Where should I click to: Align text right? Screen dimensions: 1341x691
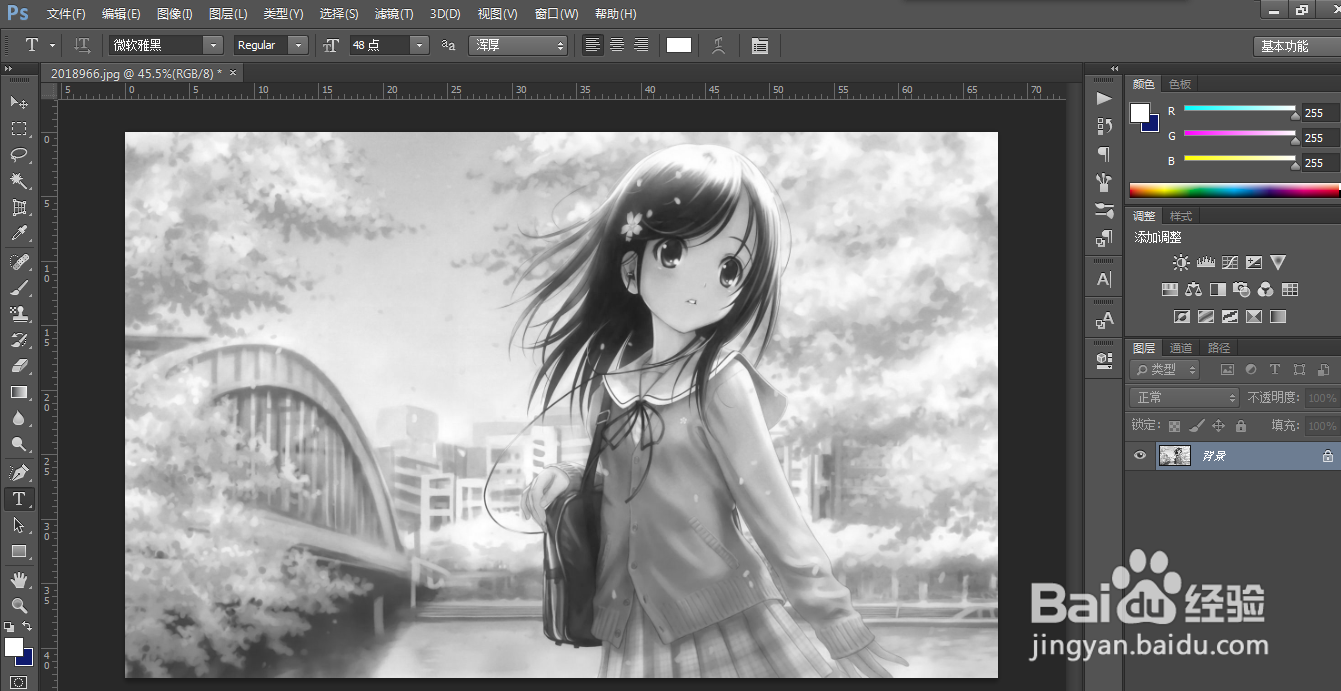tap(641, 45)
